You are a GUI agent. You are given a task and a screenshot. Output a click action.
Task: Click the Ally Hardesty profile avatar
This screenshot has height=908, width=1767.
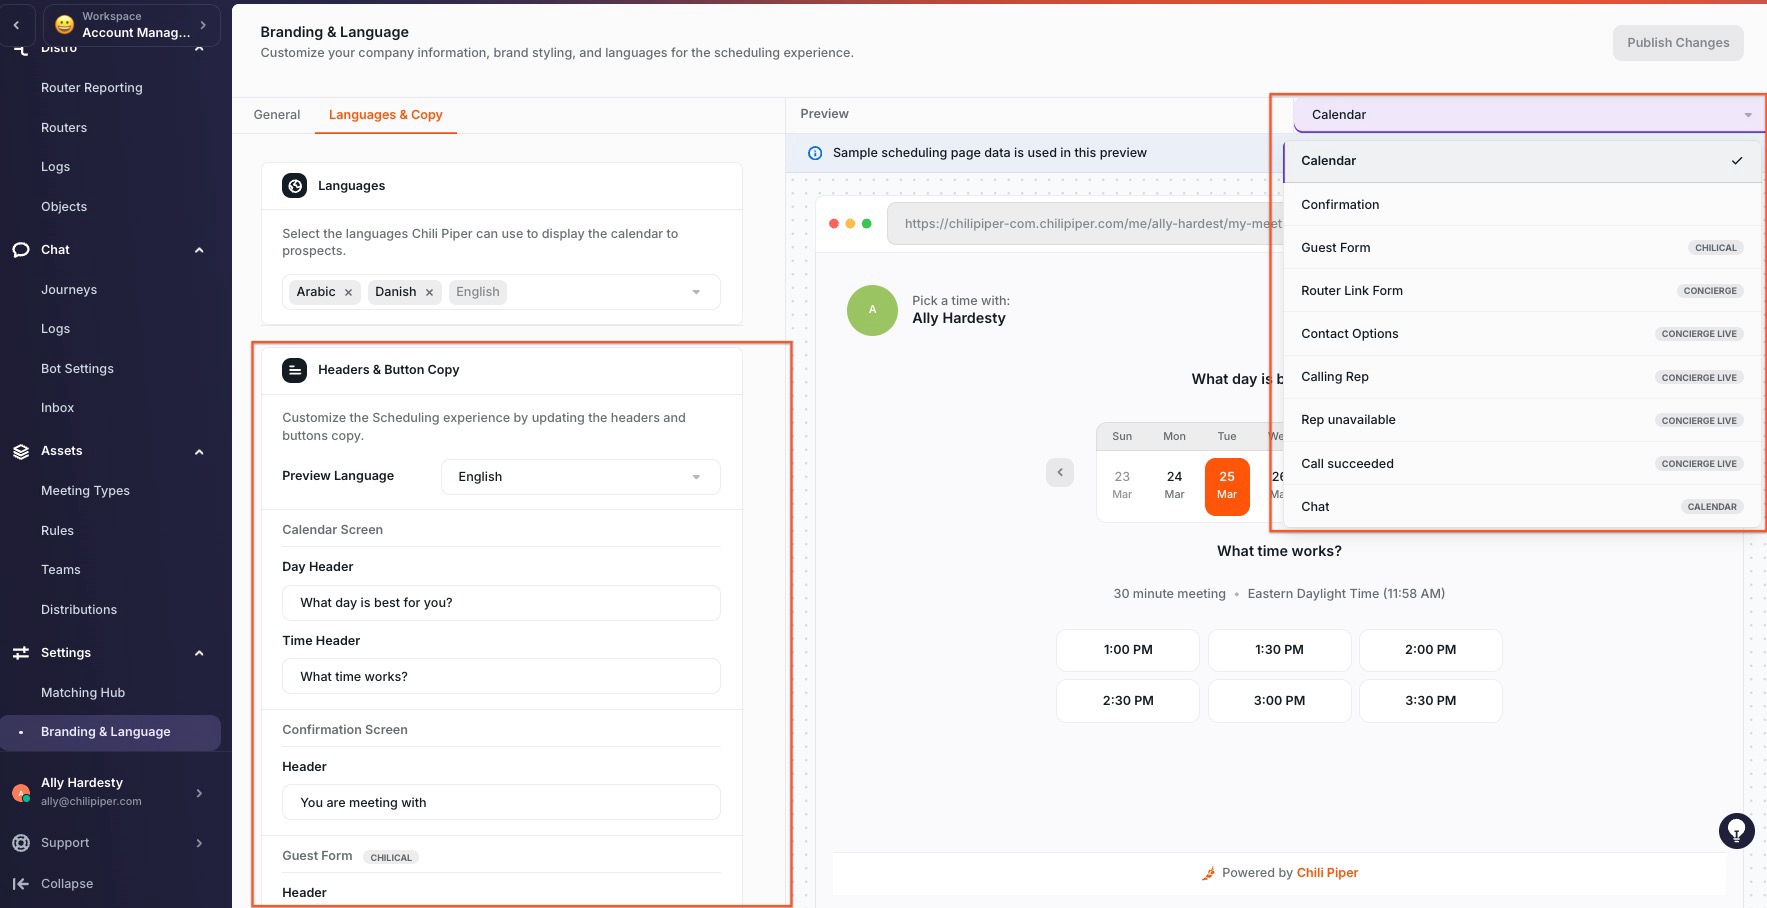pos(20,792)
